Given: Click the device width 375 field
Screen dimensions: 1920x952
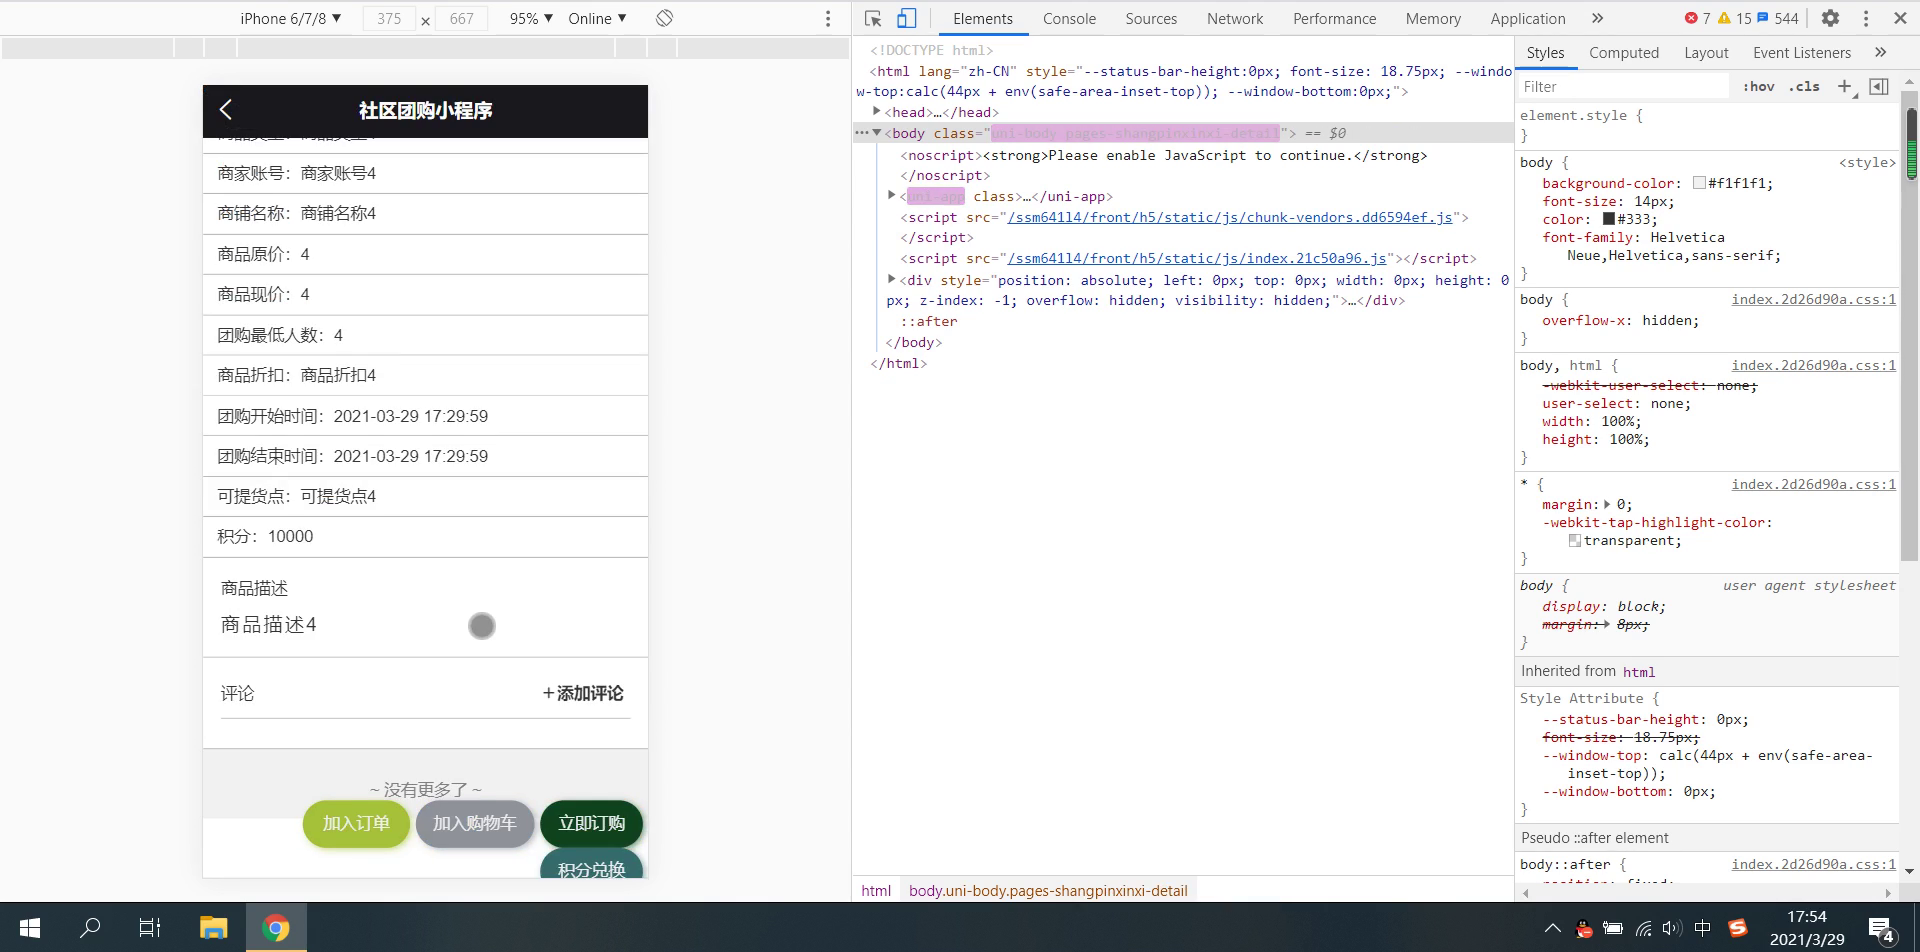Looking at the screenshot, I should (x=389, y=18).
